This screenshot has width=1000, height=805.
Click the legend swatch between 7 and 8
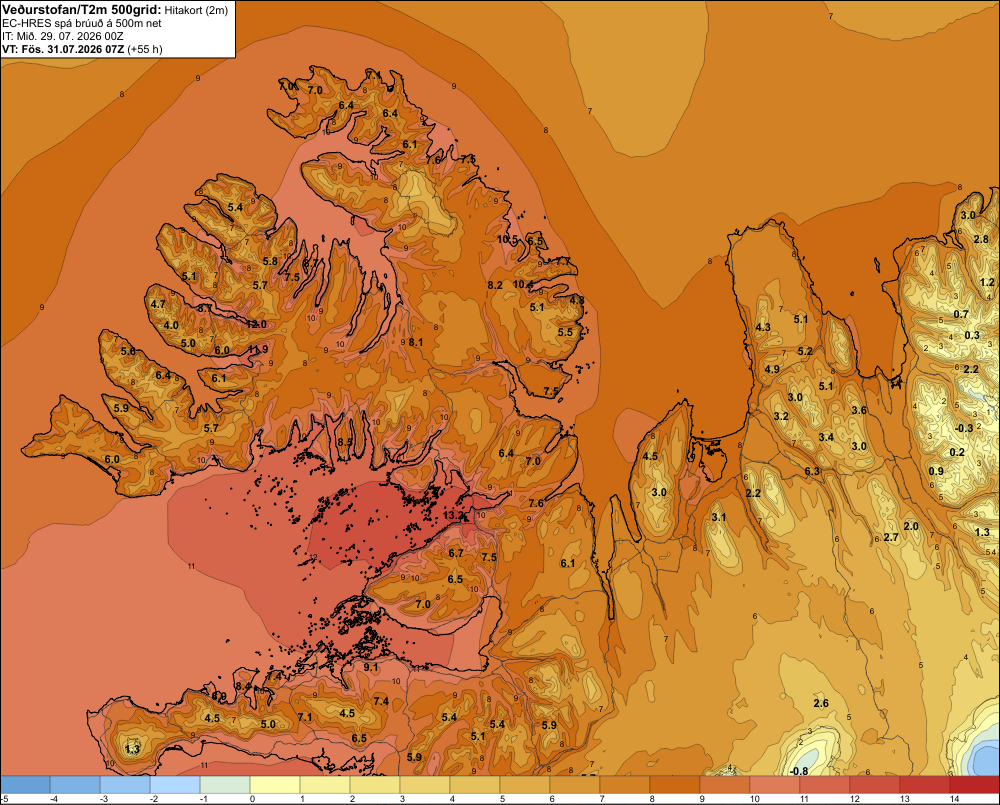(x=625, y=784)
